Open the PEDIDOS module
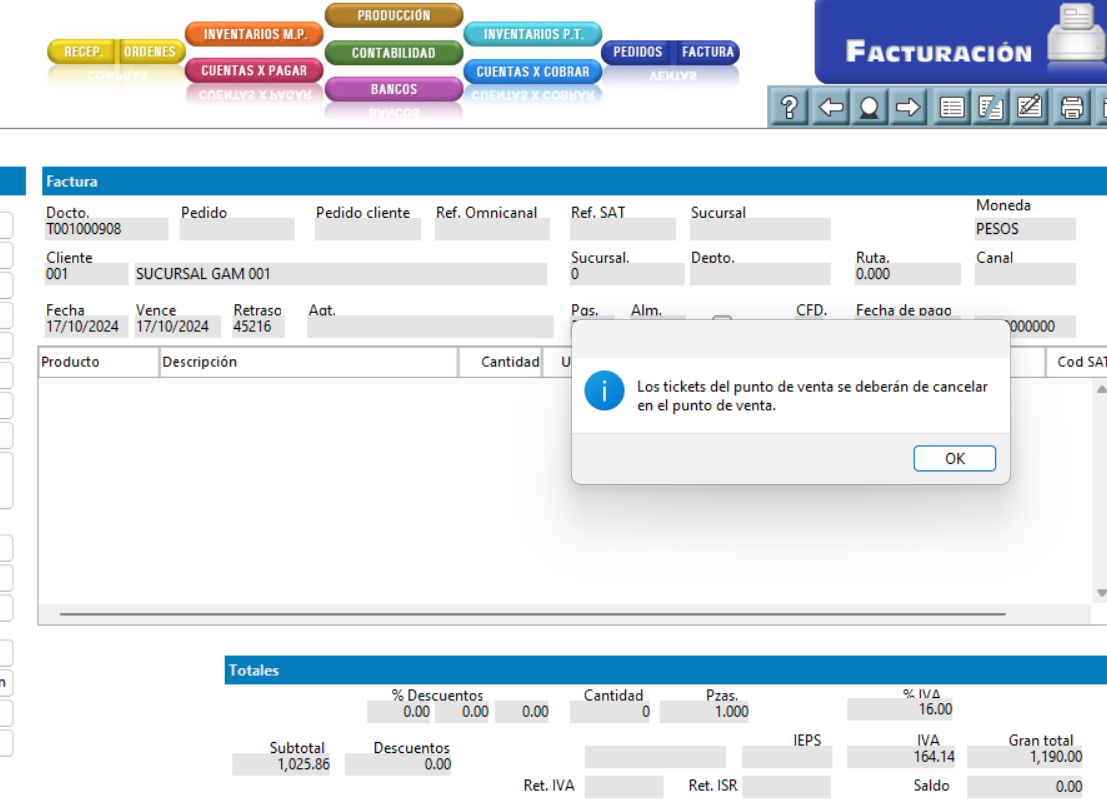The image size is (1107, 799). pyautogui.click(x=638, y=52)
